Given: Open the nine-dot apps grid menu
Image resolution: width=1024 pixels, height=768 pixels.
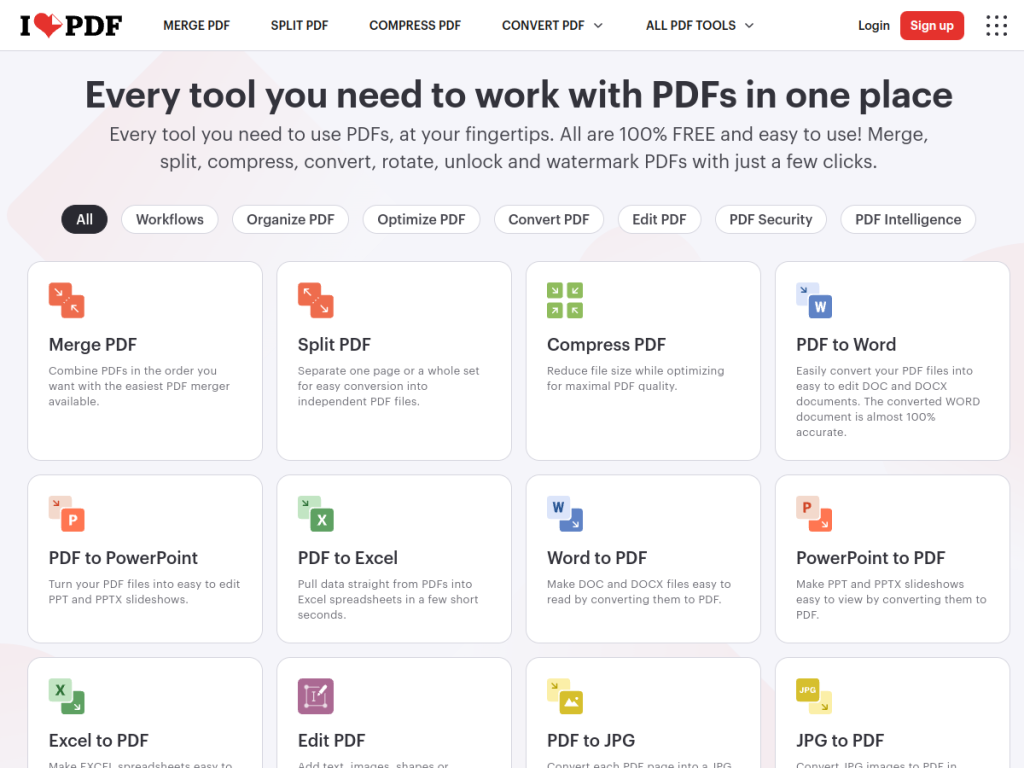Looking at the screenshot, I should click(996, 25).
